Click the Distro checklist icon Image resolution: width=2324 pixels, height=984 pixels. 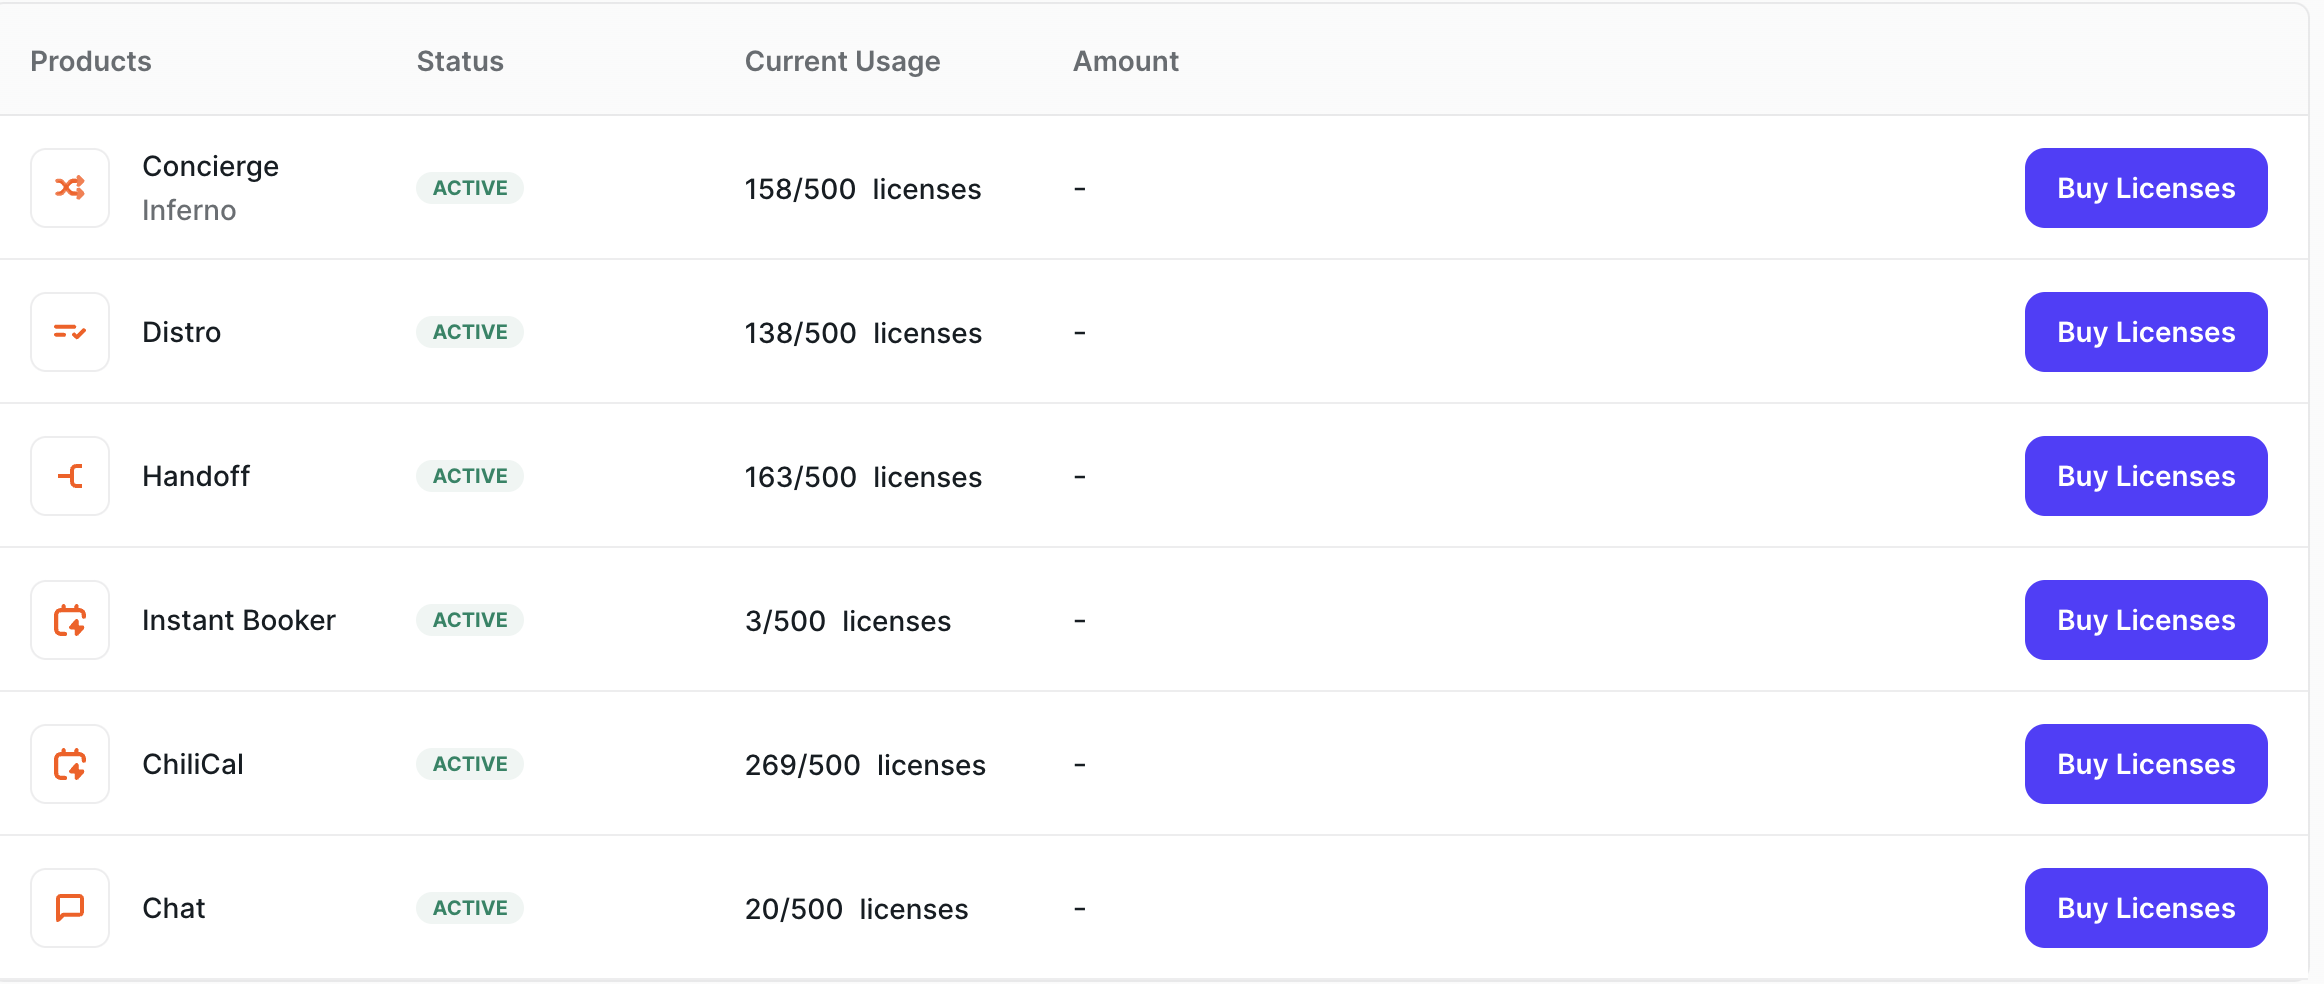pyautogui.click(x=69, y=332)
